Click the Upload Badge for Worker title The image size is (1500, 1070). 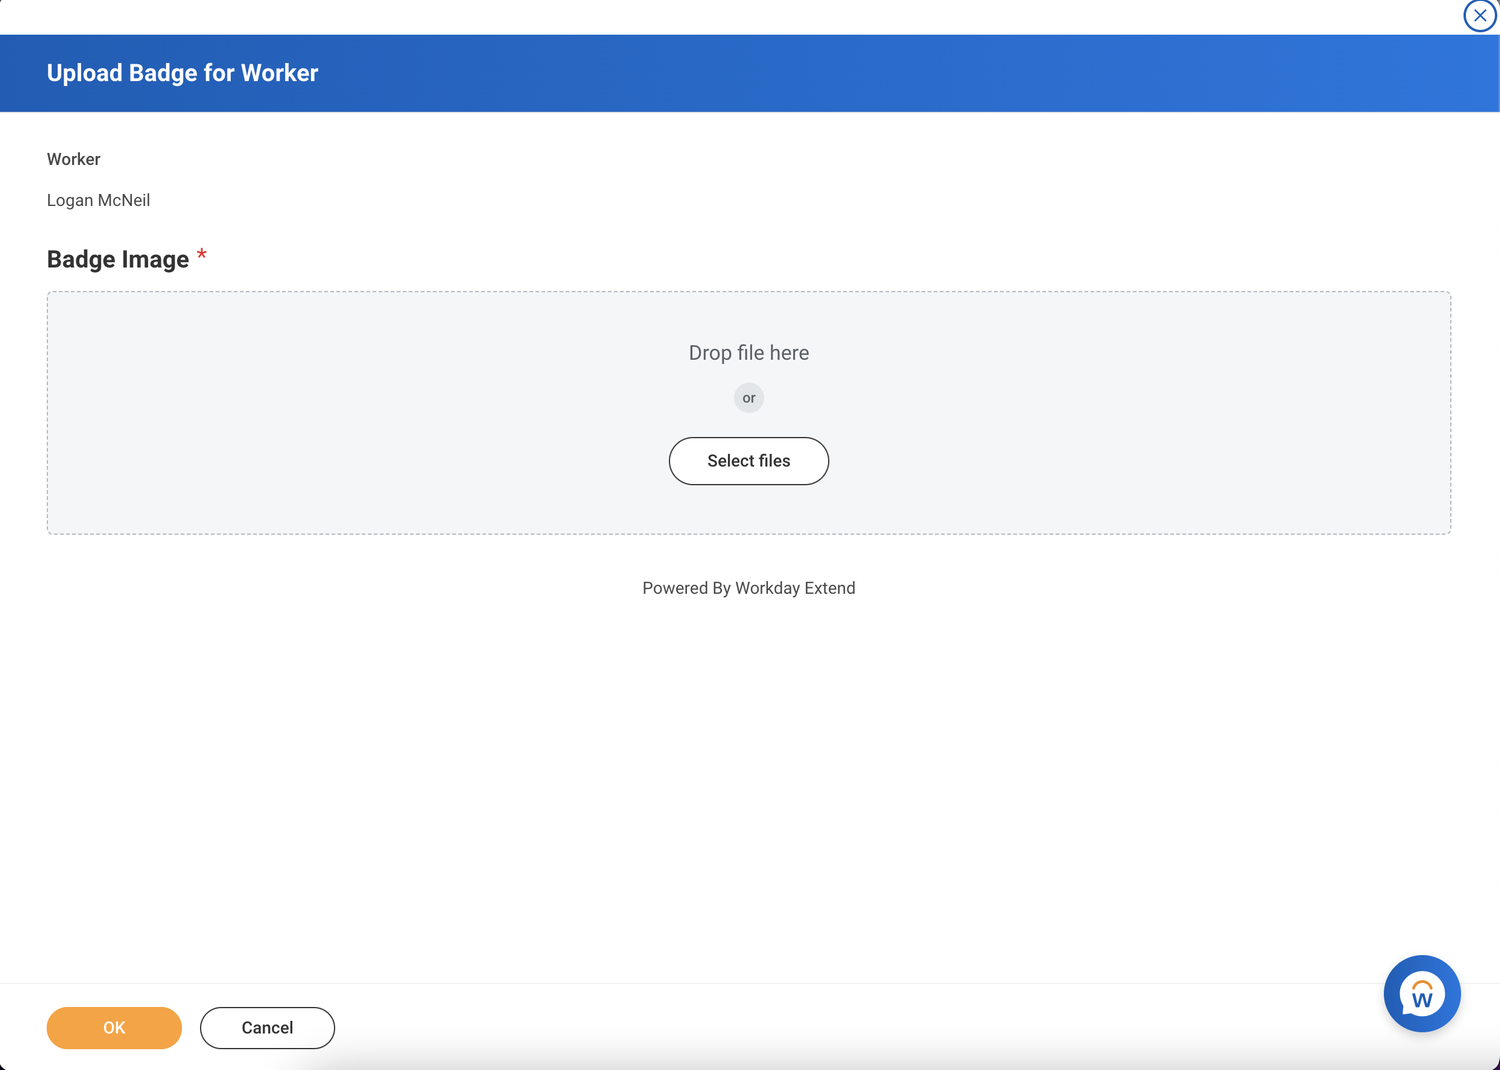point(182,72)
